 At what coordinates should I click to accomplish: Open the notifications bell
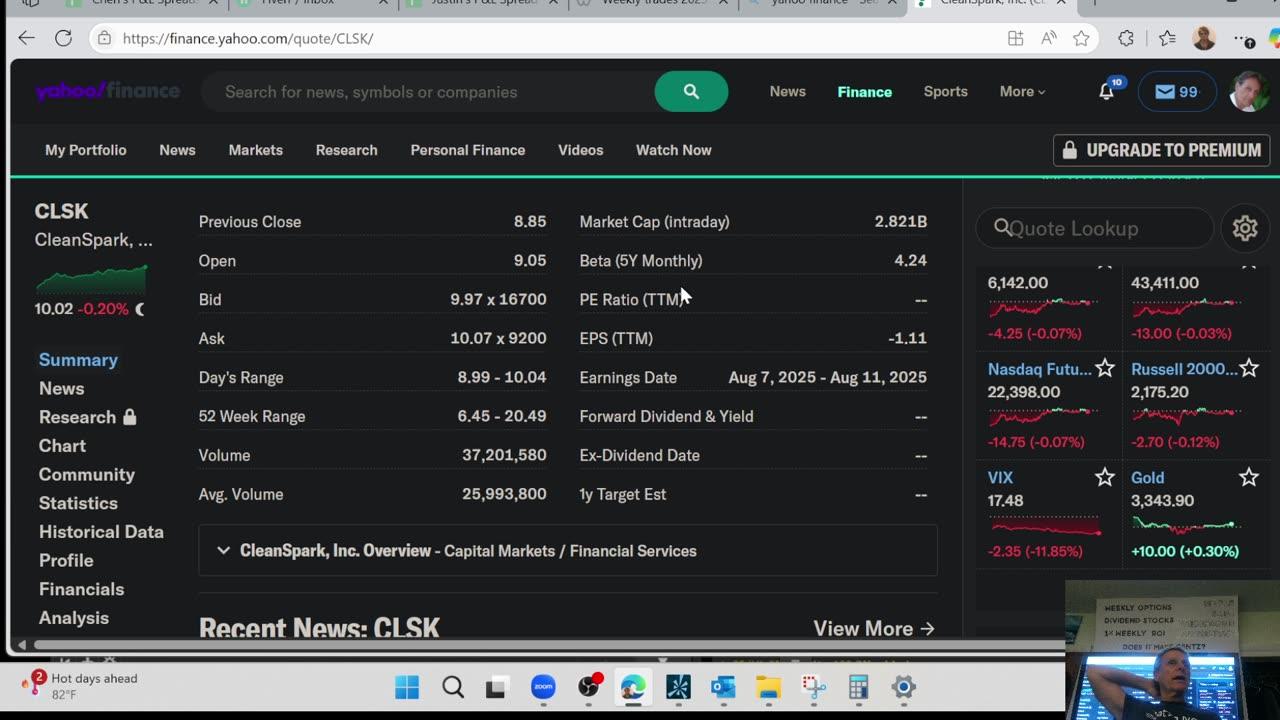[1106, 92]
